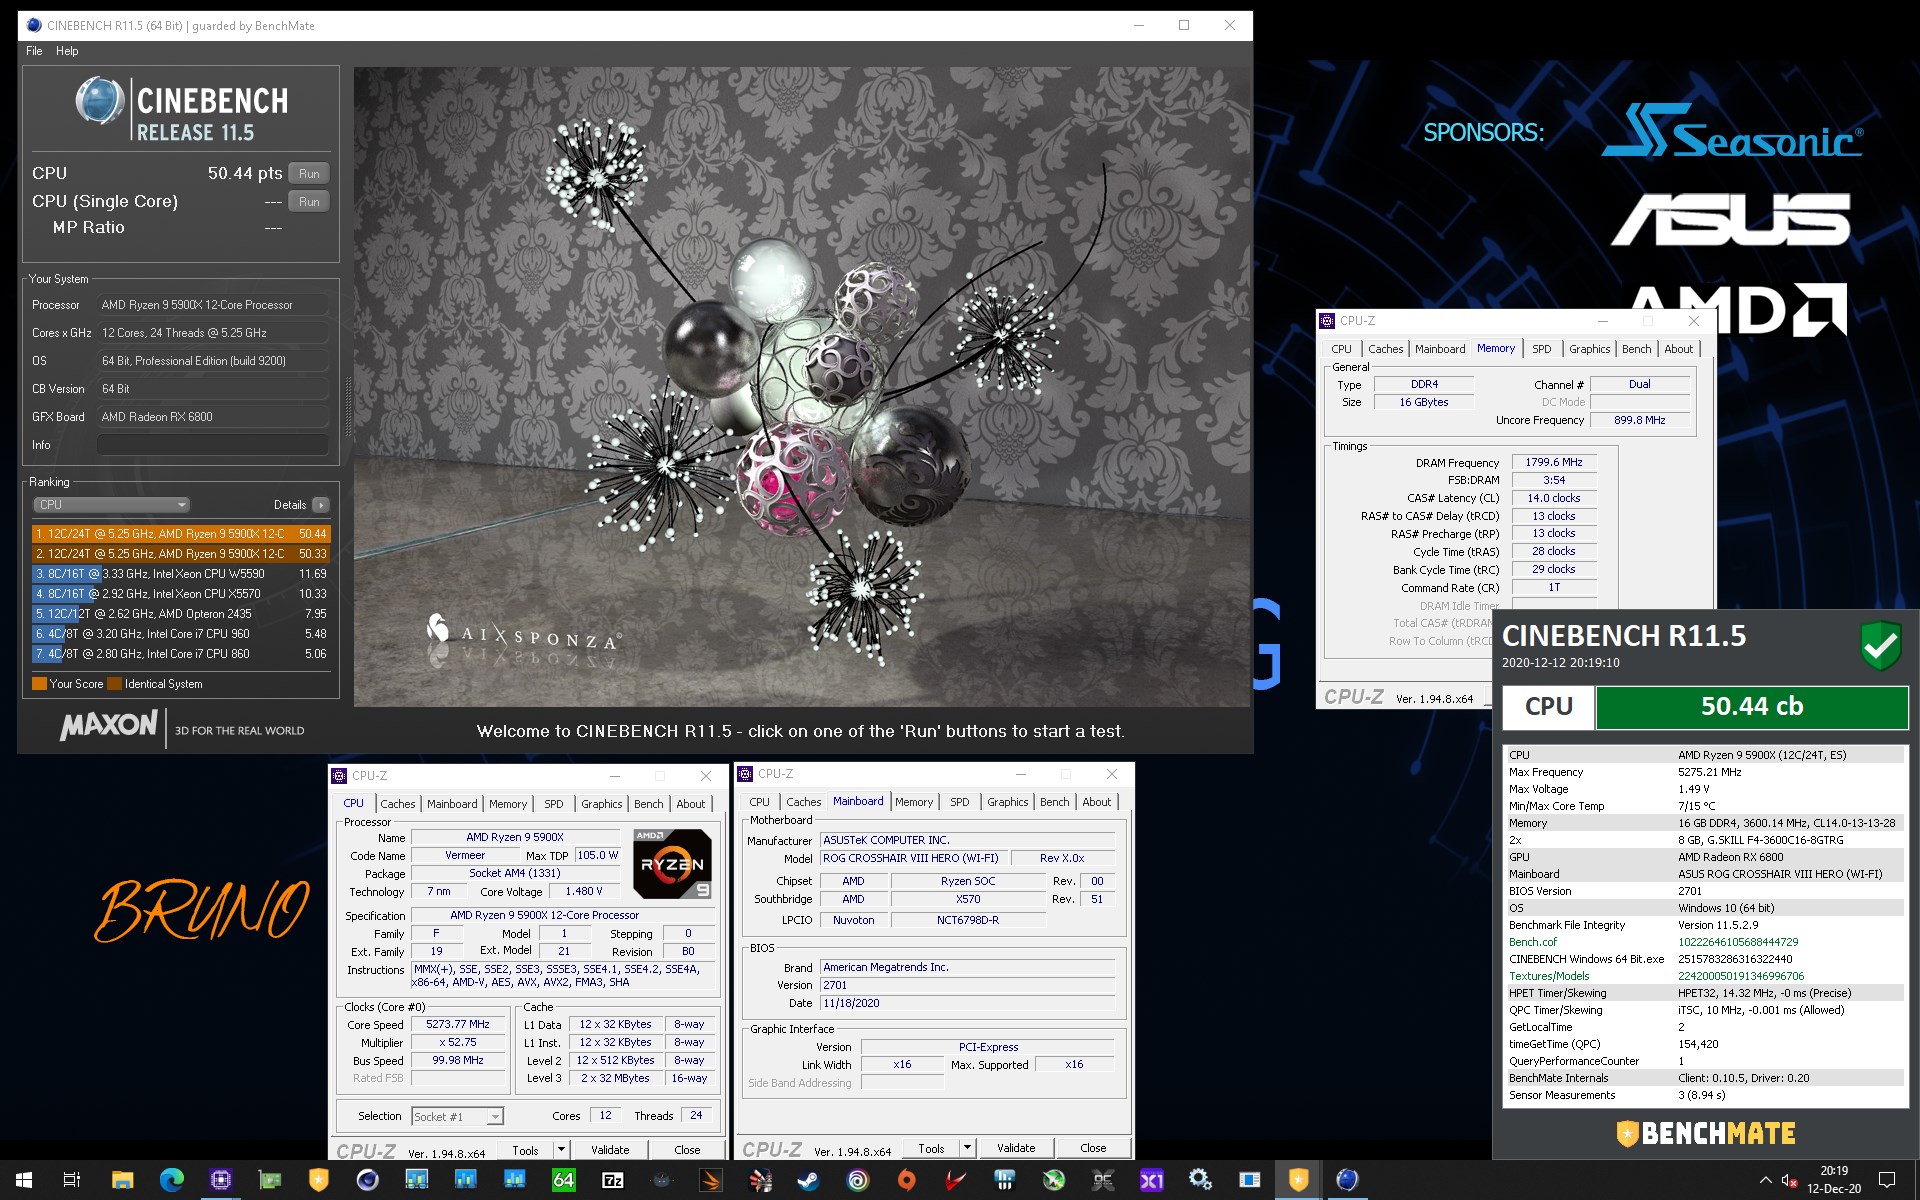1920x1200 pixels.
Task: Open the File menu in Cinebench
Action: point(34,51)
